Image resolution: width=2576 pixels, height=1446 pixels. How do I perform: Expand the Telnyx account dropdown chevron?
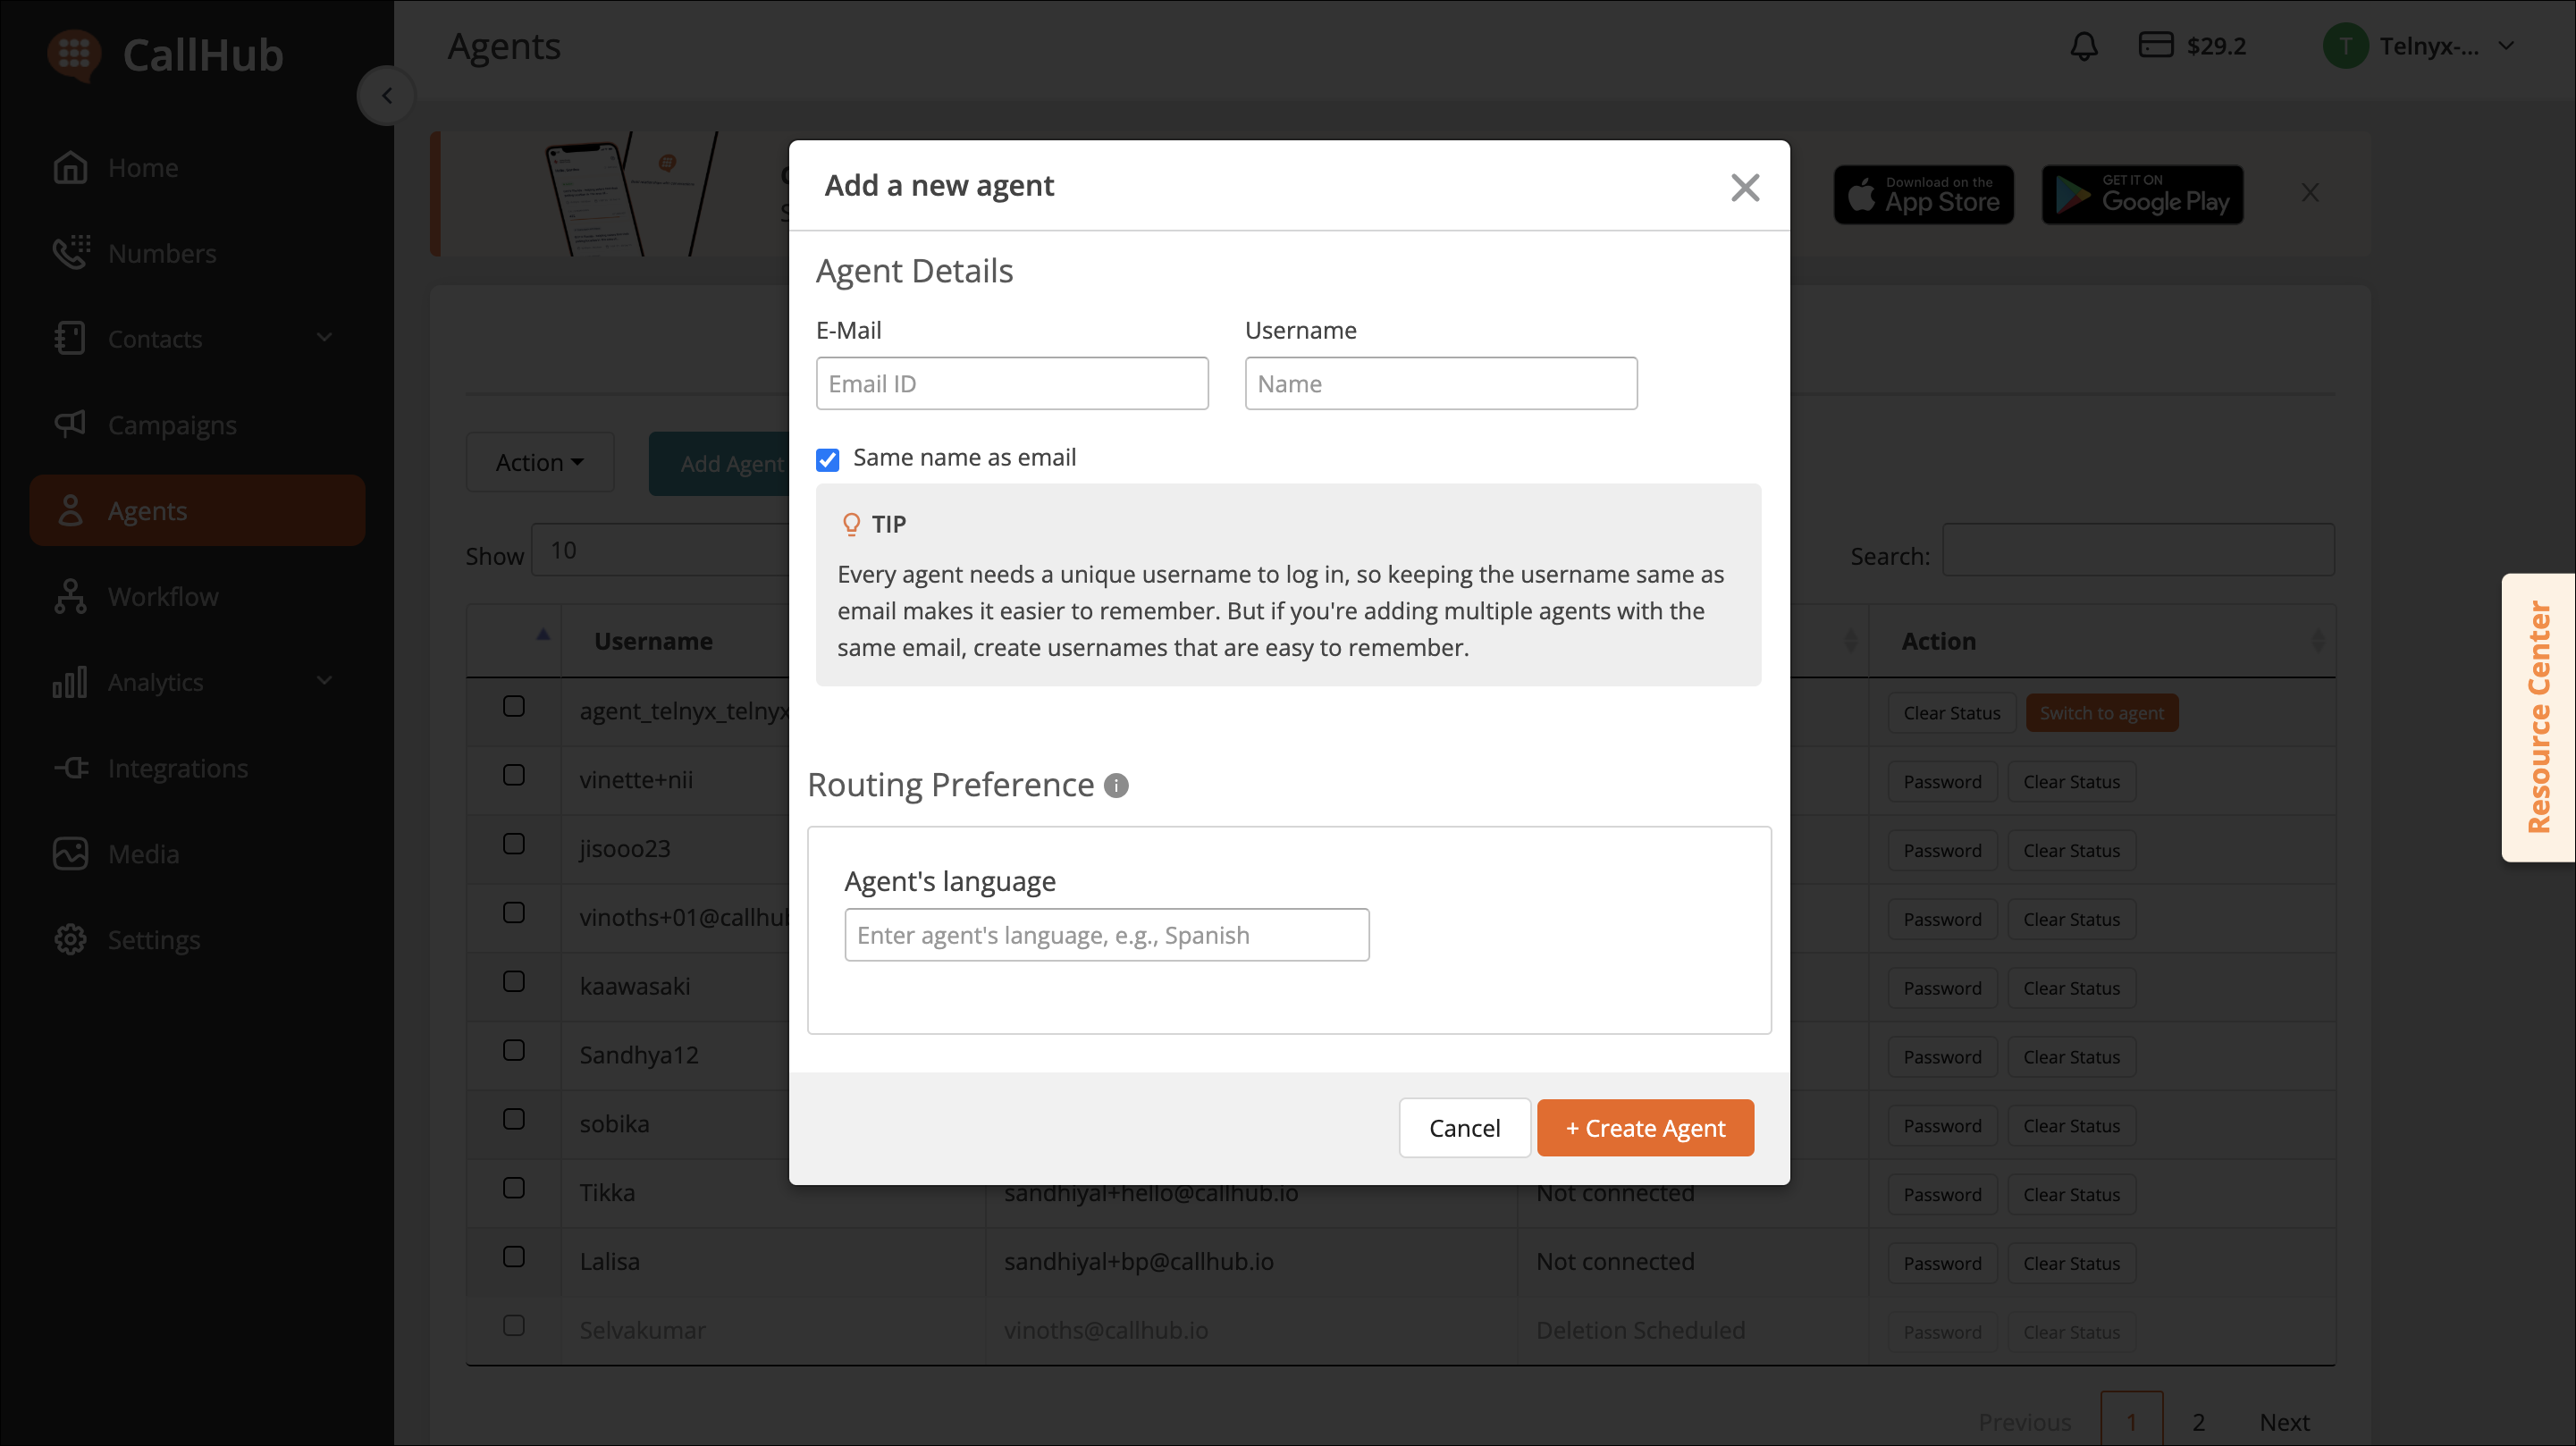click(2507, 46)
